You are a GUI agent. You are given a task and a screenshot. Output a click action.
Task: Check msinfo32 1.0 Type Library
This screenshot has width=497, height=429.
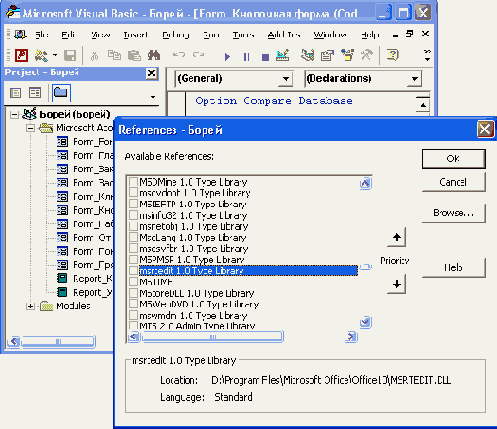pyautogui.click(x=133, y=215)
